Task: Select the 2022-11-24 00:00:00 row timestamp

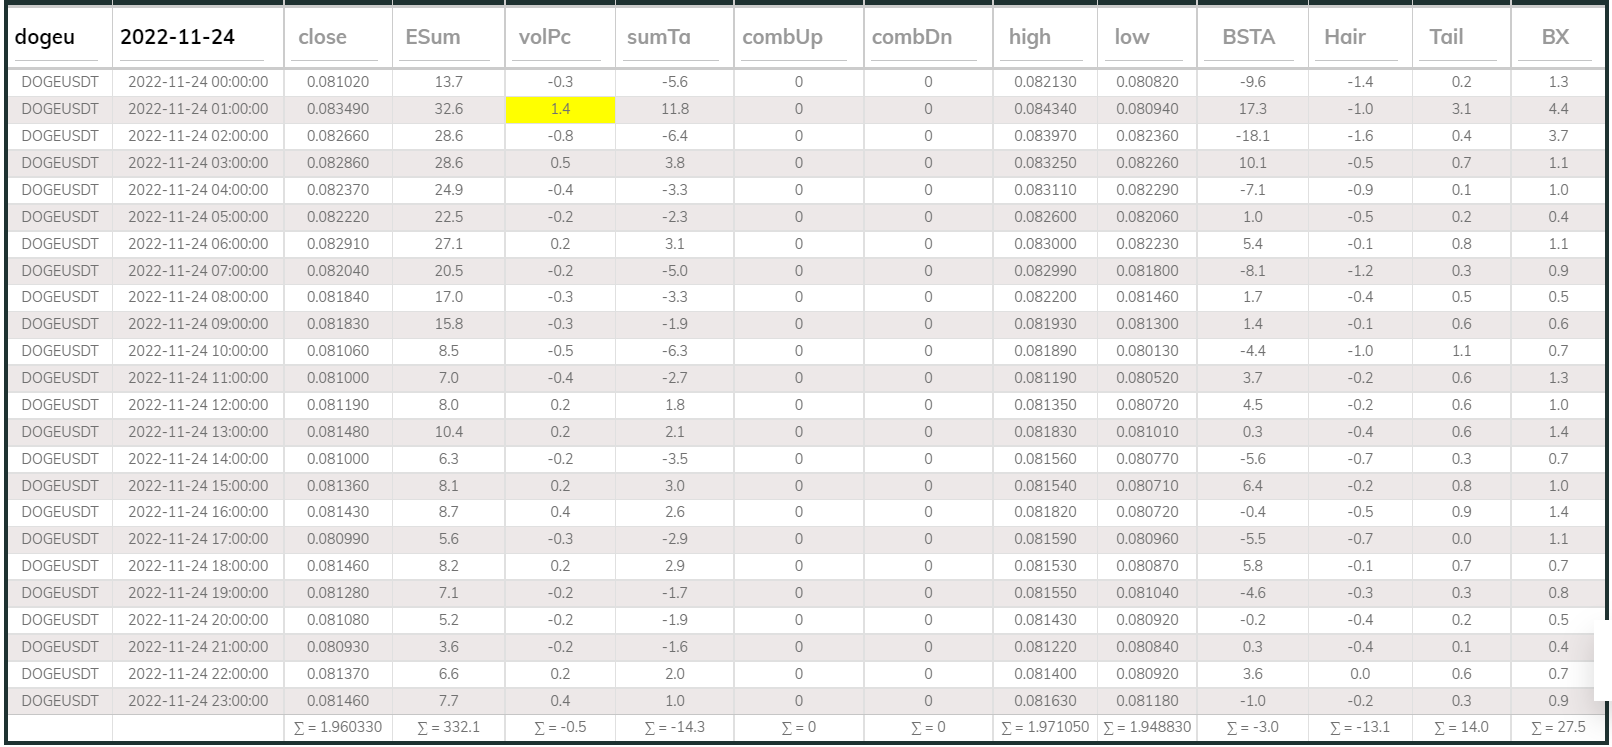Action: click(198, 82)
